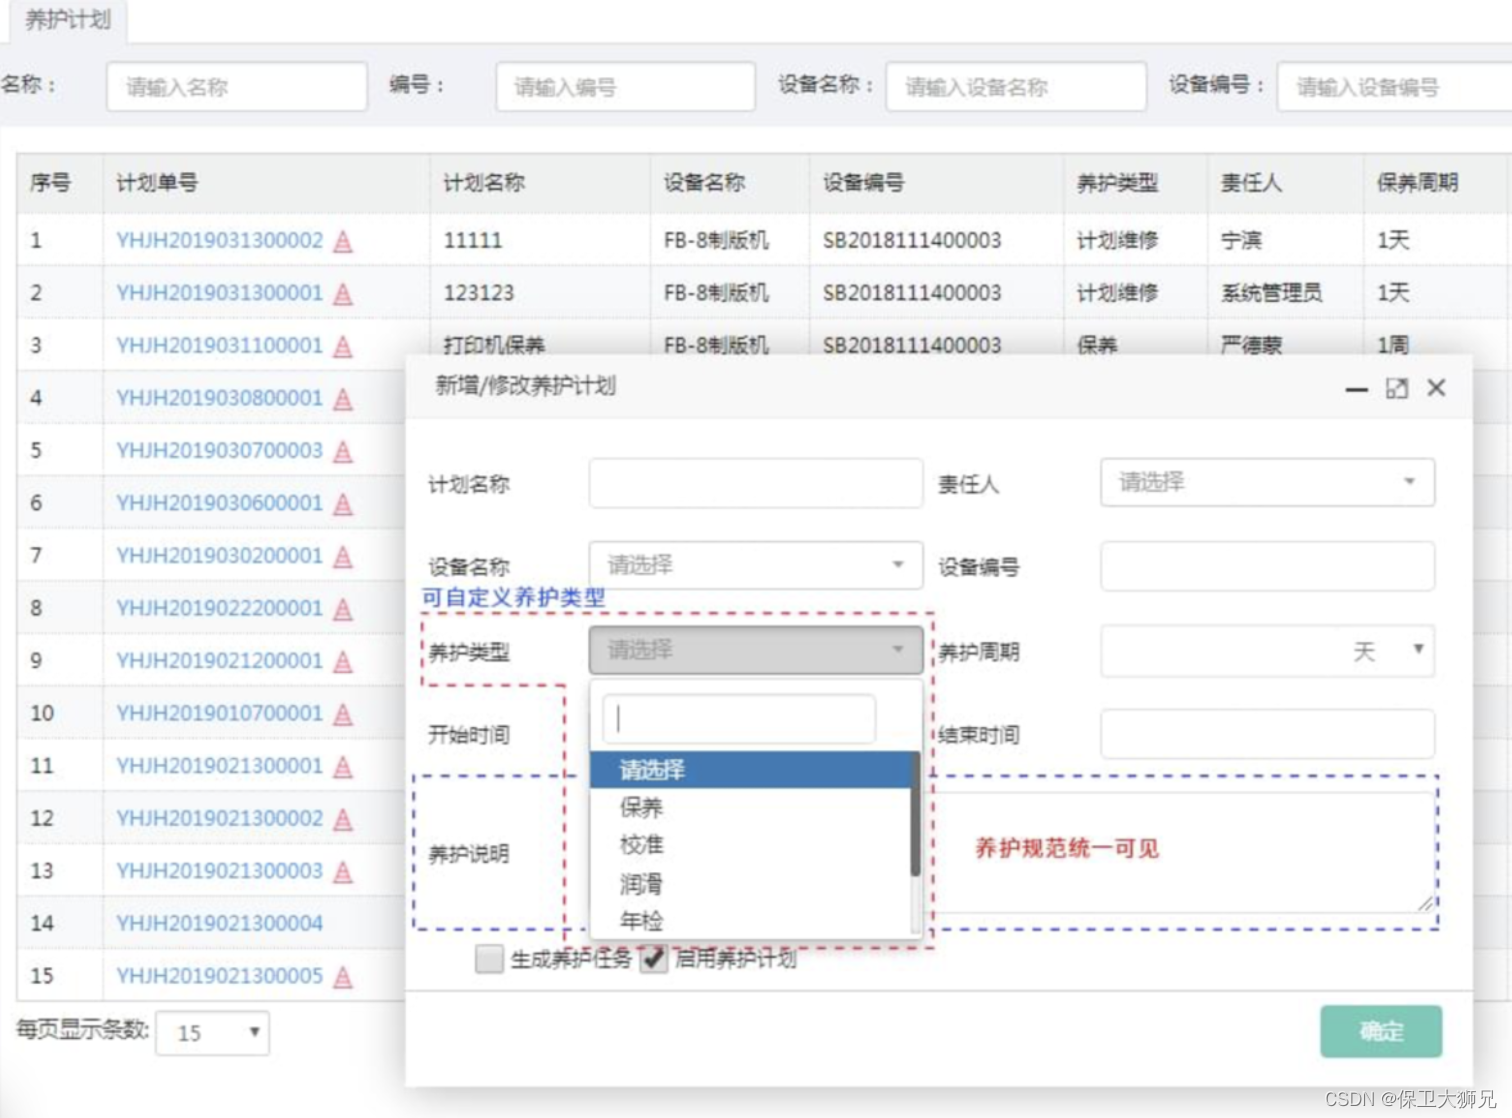The image size is (1512, 1118).
Task: Maximize the 新增/修改养护计划 dialog
Action: pyautogui.click(x=1397, y=388)
